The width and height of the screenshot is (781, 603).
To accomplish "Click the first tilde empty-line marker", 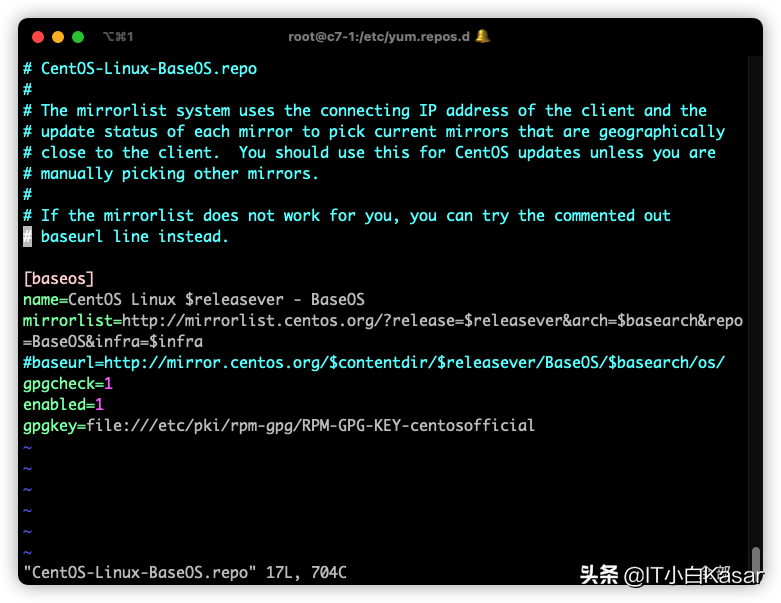I will pos(28,447).
